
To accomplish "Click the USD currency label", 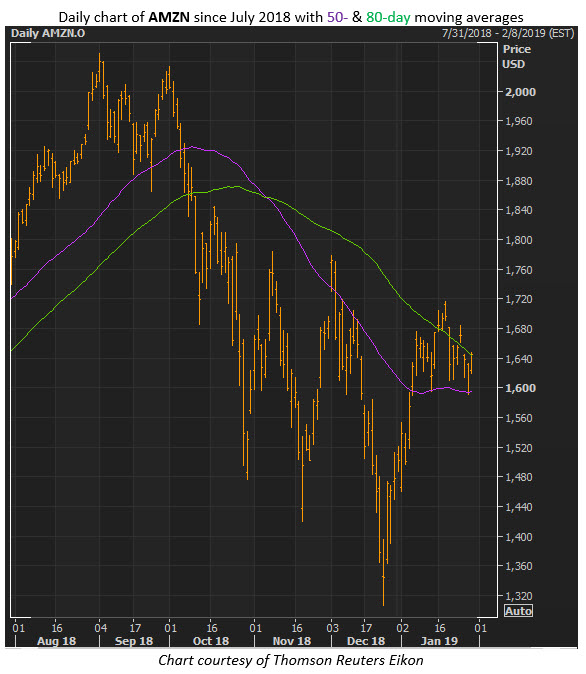I will (x=514, y=64).
